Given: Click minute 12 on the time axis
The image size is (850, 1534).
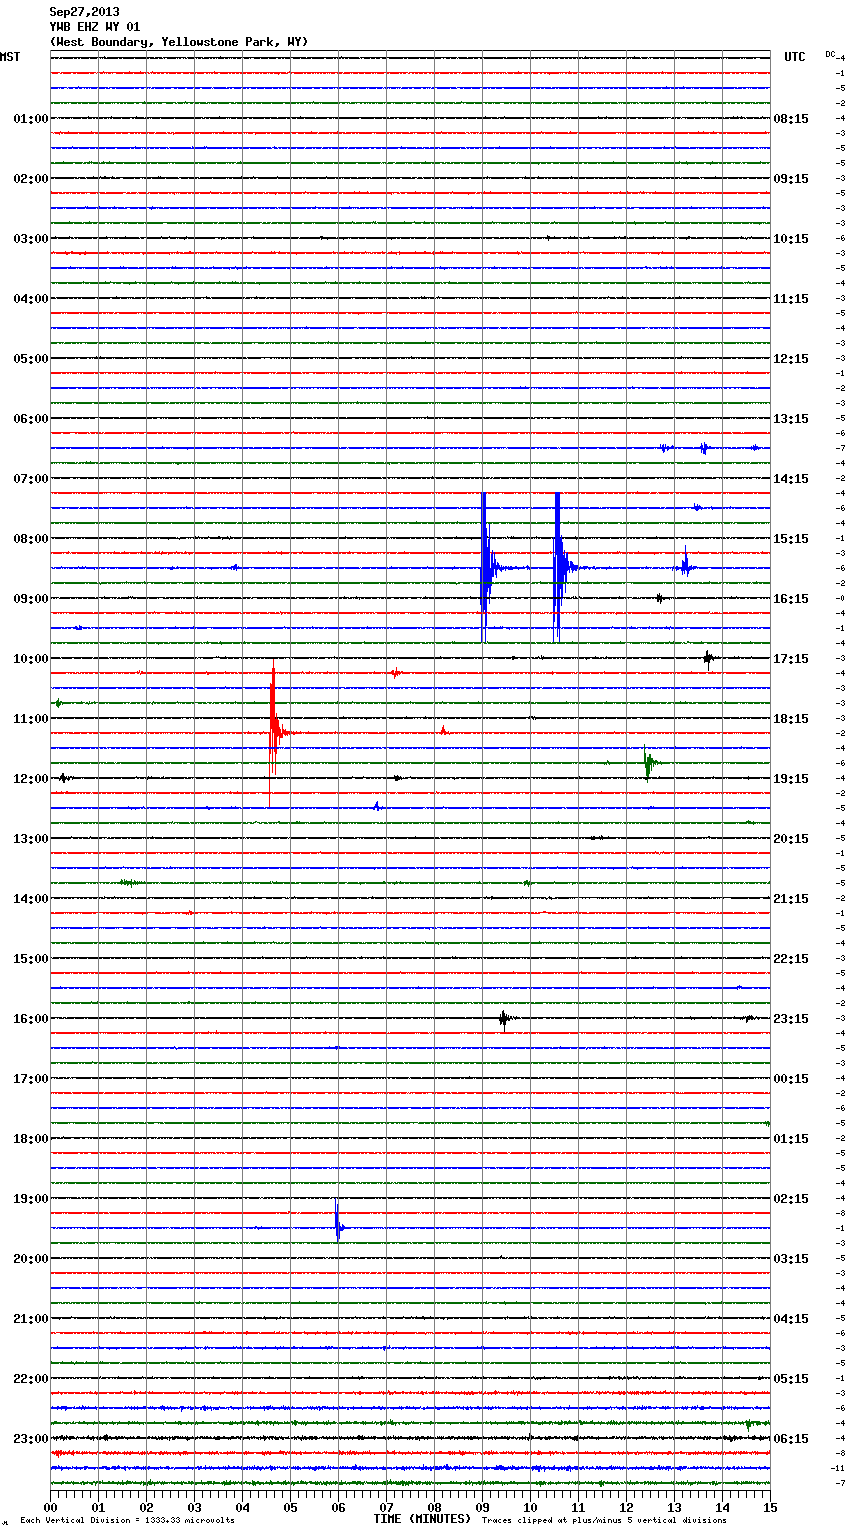Looking at the screenshot, I should (626, 1507).
